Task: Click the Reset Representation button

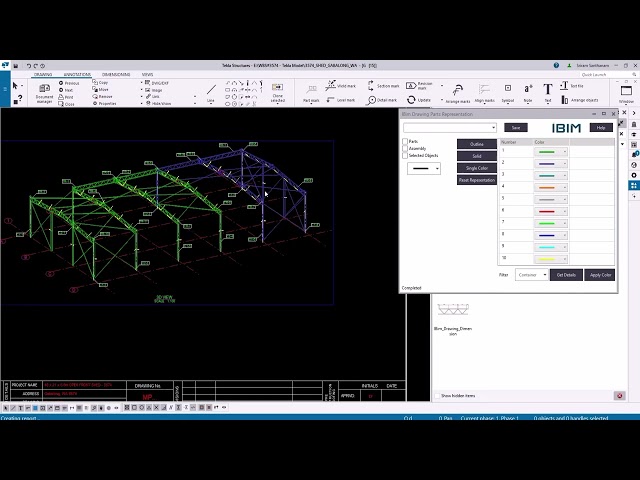Action: click(477, 180)
